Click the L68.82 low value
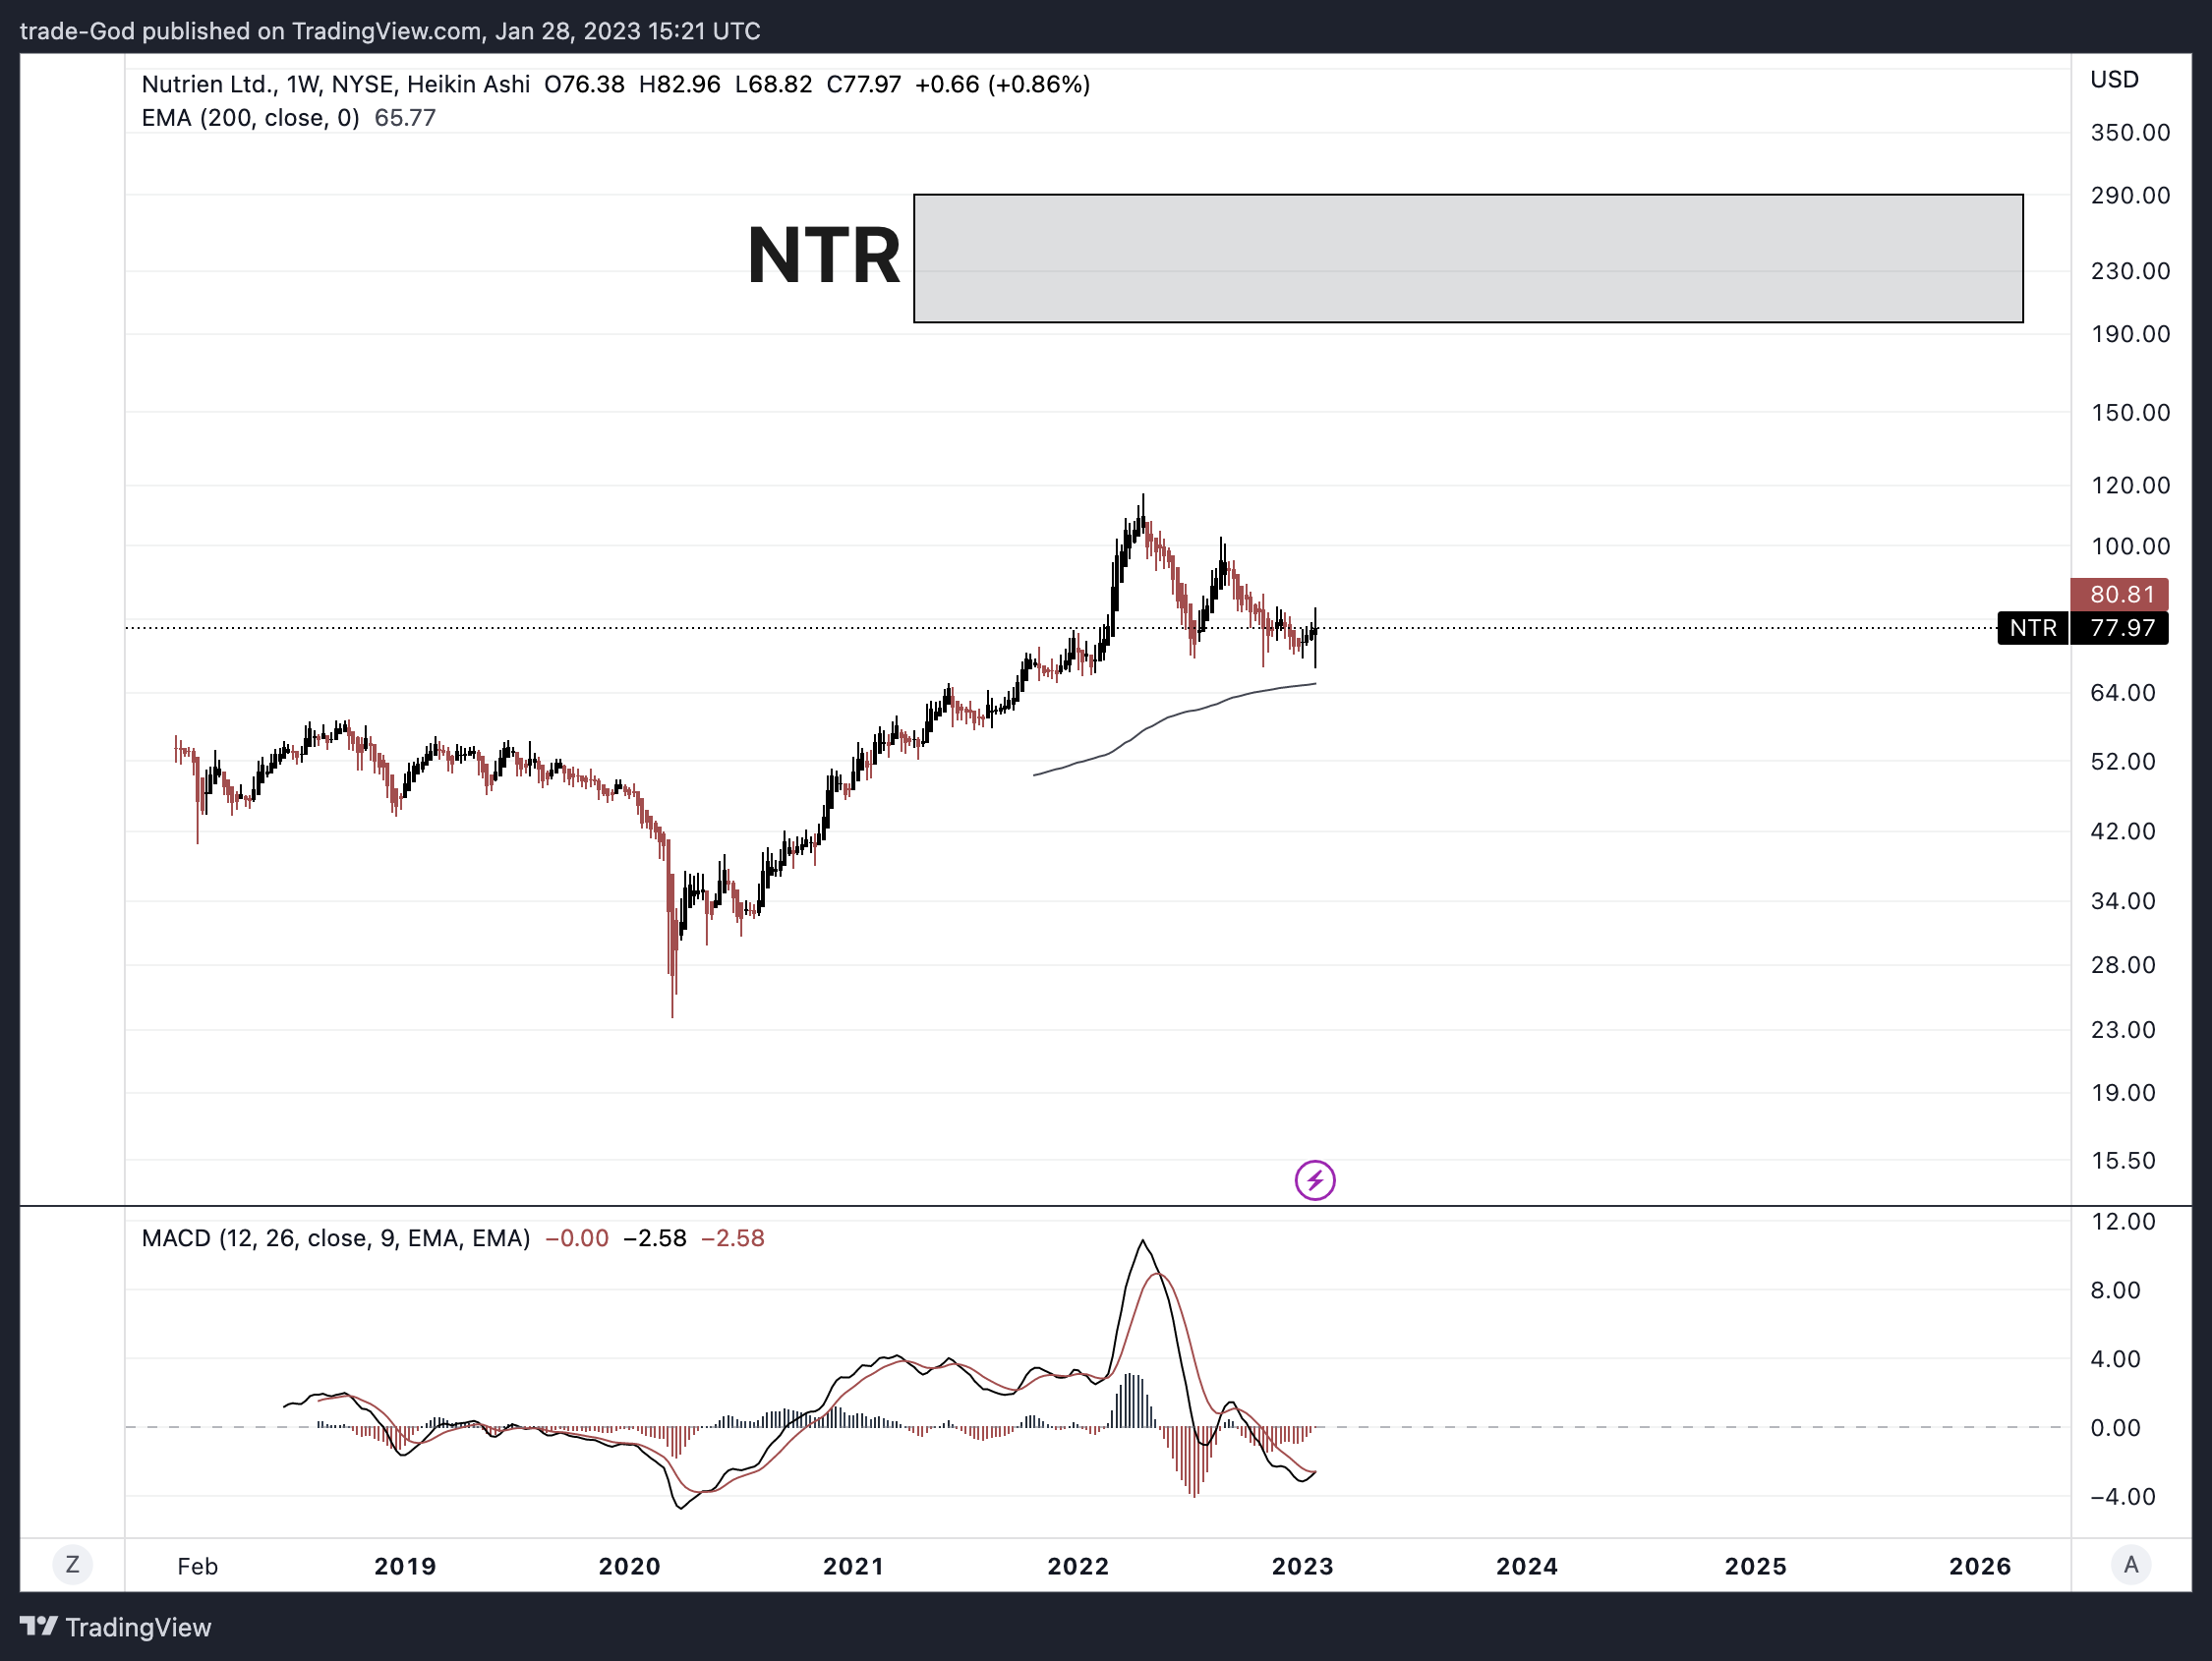The height and width of the screenshot is (1661, 2212). pyautogui.click(x=773, y=84)
